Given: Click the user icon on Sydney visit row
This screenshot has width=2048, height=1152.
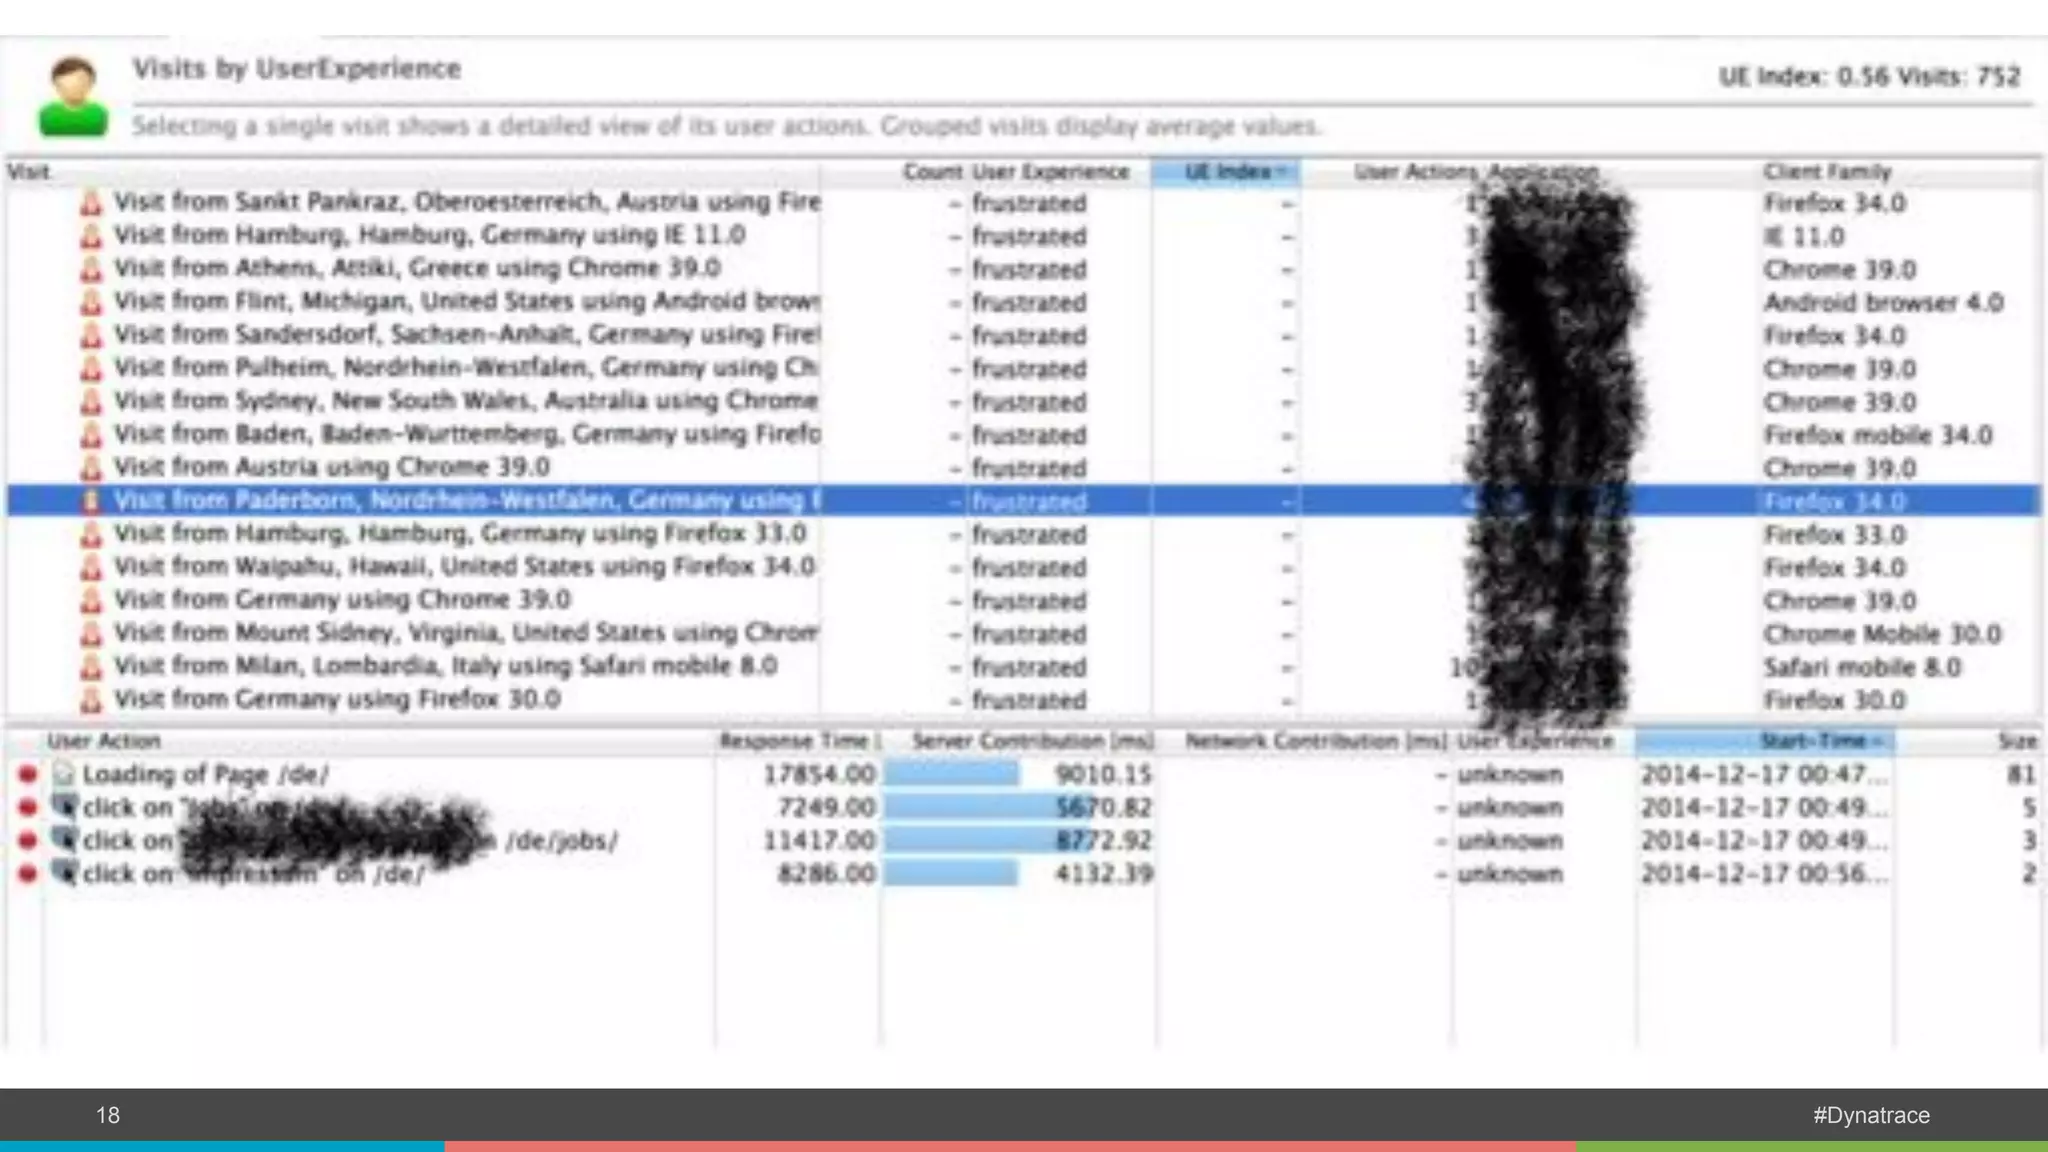Looking at the screenshot, I should coord(91,401).
